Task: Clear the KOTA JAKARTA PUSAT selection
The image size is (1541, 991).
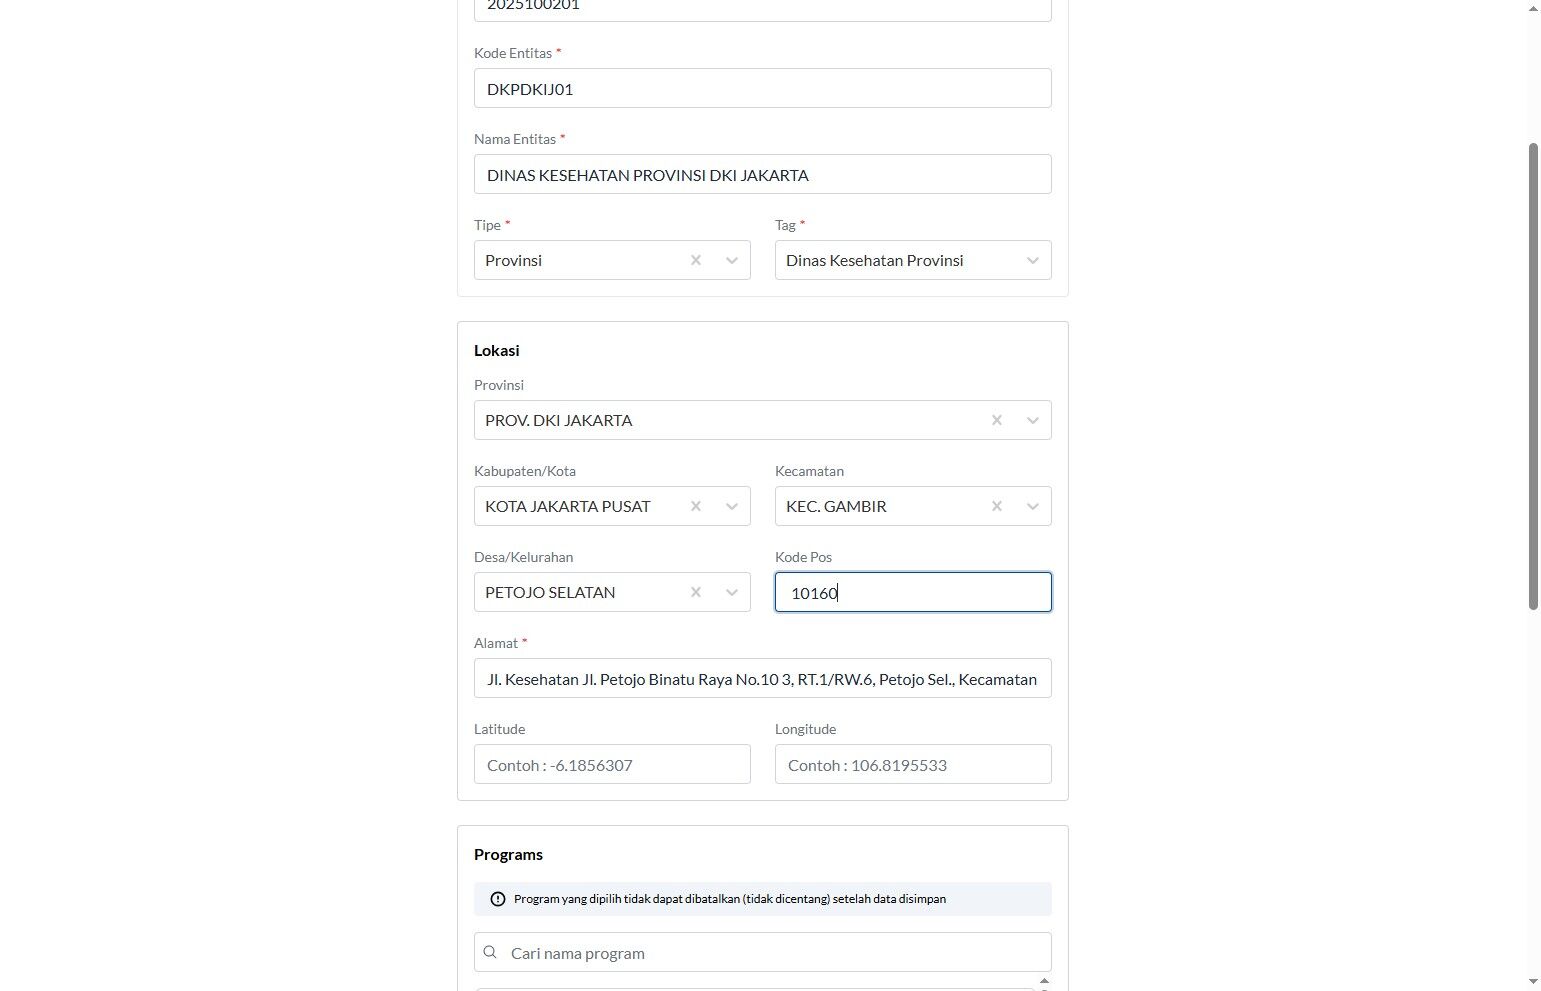Action: 696,506
